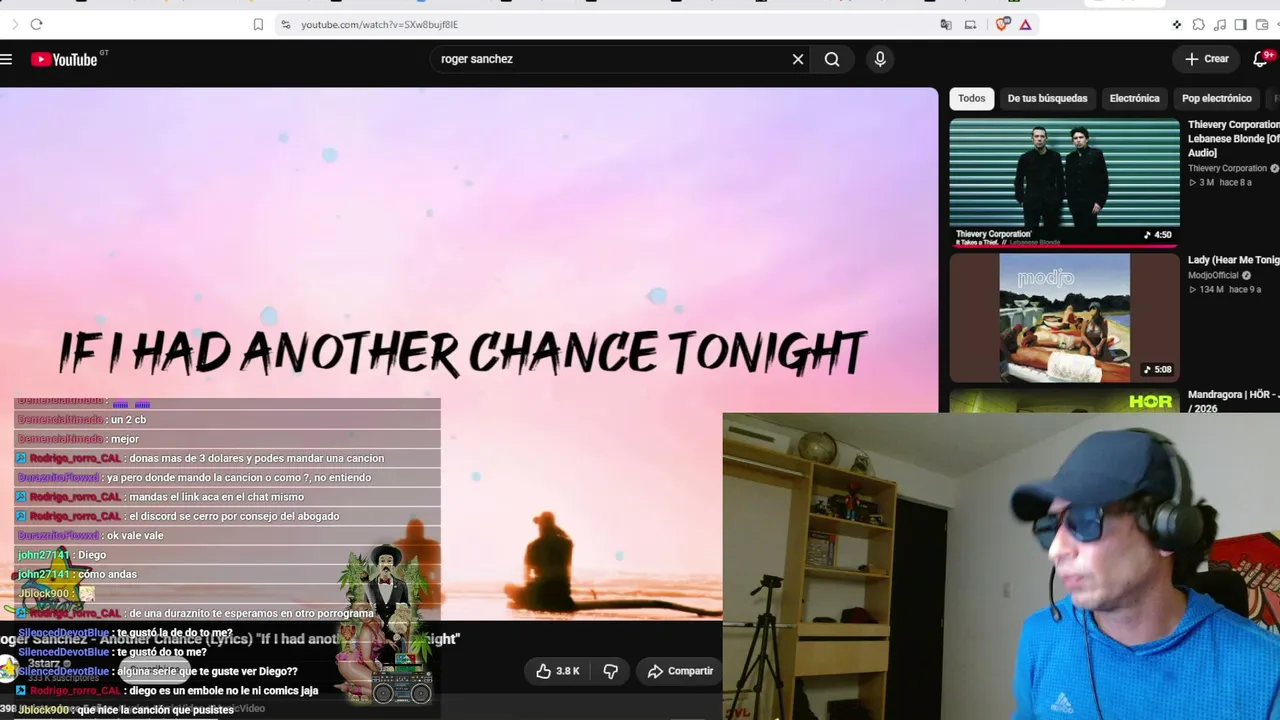Bookmark this page in the address bar
The width and height of the screenshot is (1280, 720).
pyautogui.click(x=258, y=24)
